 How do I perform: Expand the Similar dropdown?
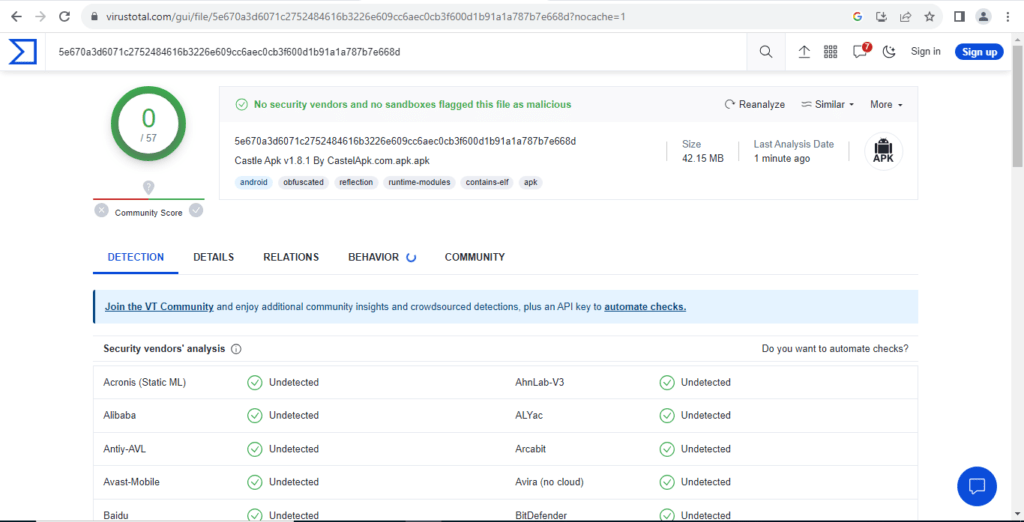point(828,105)
